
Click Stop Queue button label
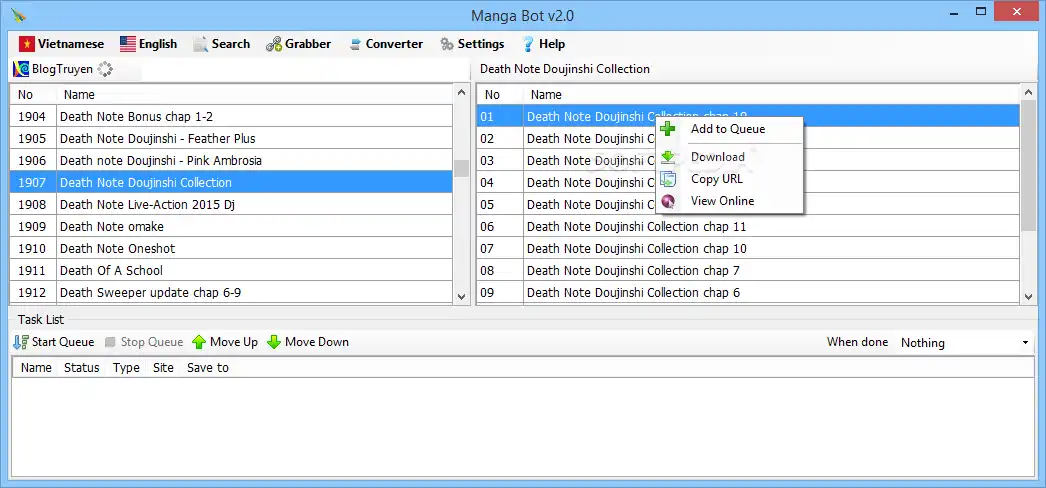[151, 342]
